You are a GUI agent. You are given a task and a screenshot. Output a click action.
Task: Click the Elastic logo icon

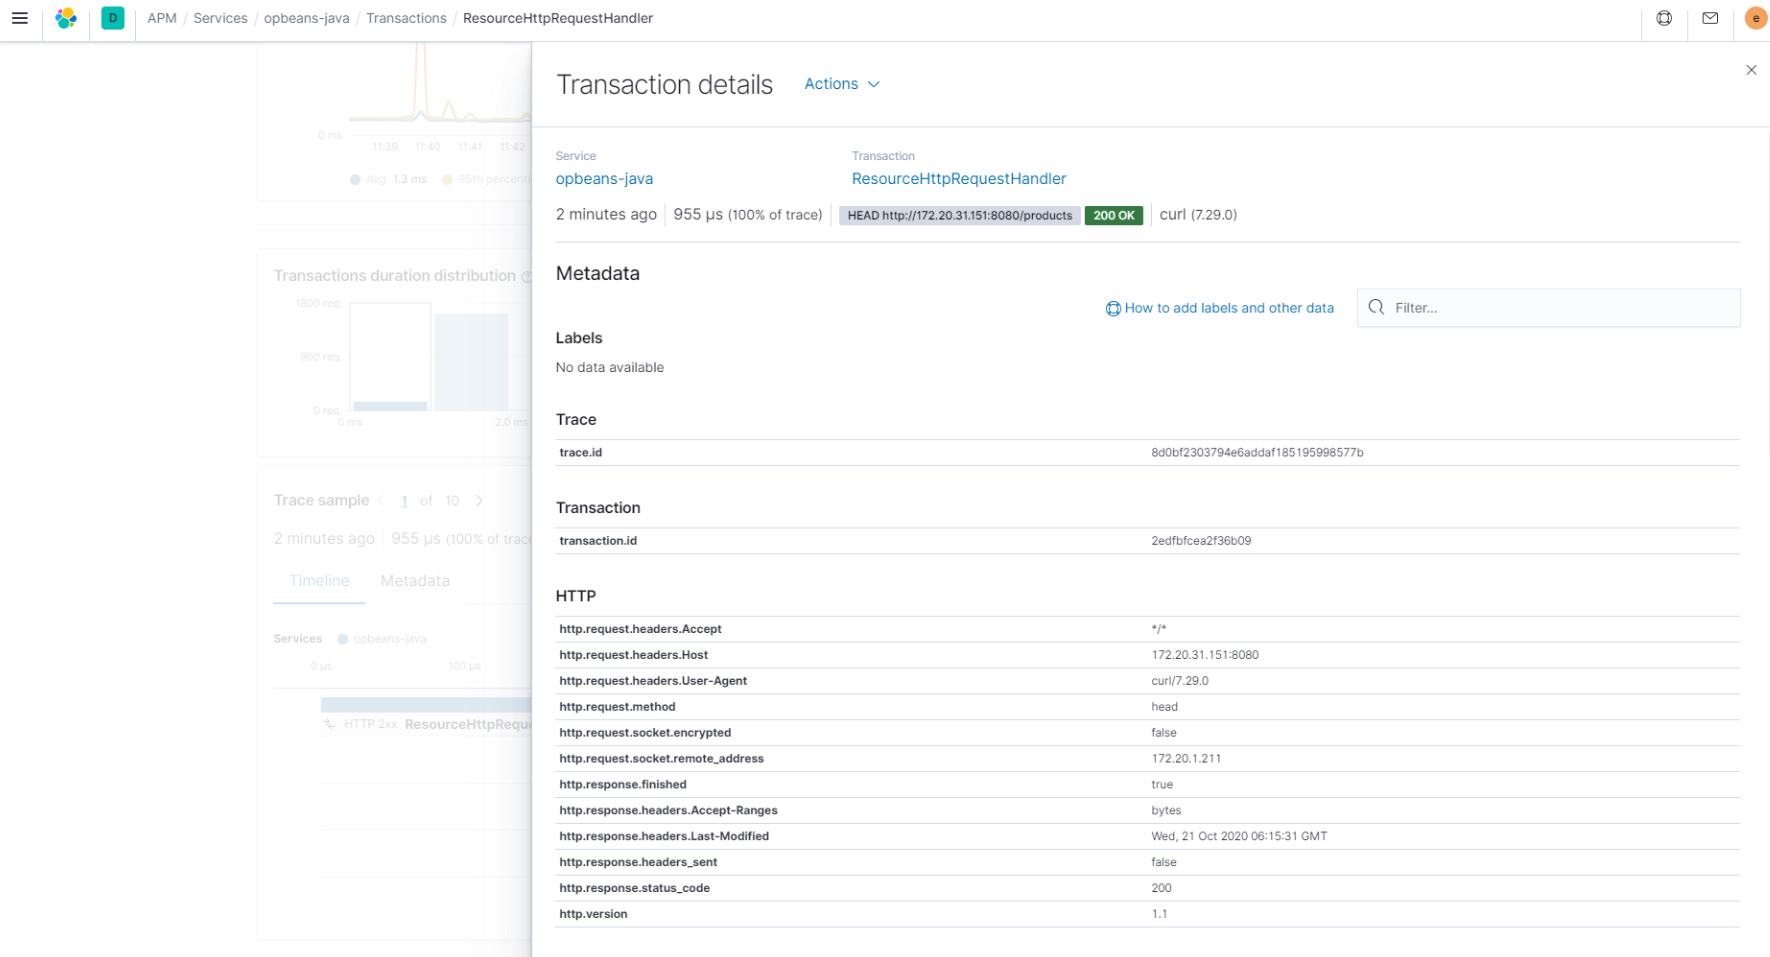66,18
